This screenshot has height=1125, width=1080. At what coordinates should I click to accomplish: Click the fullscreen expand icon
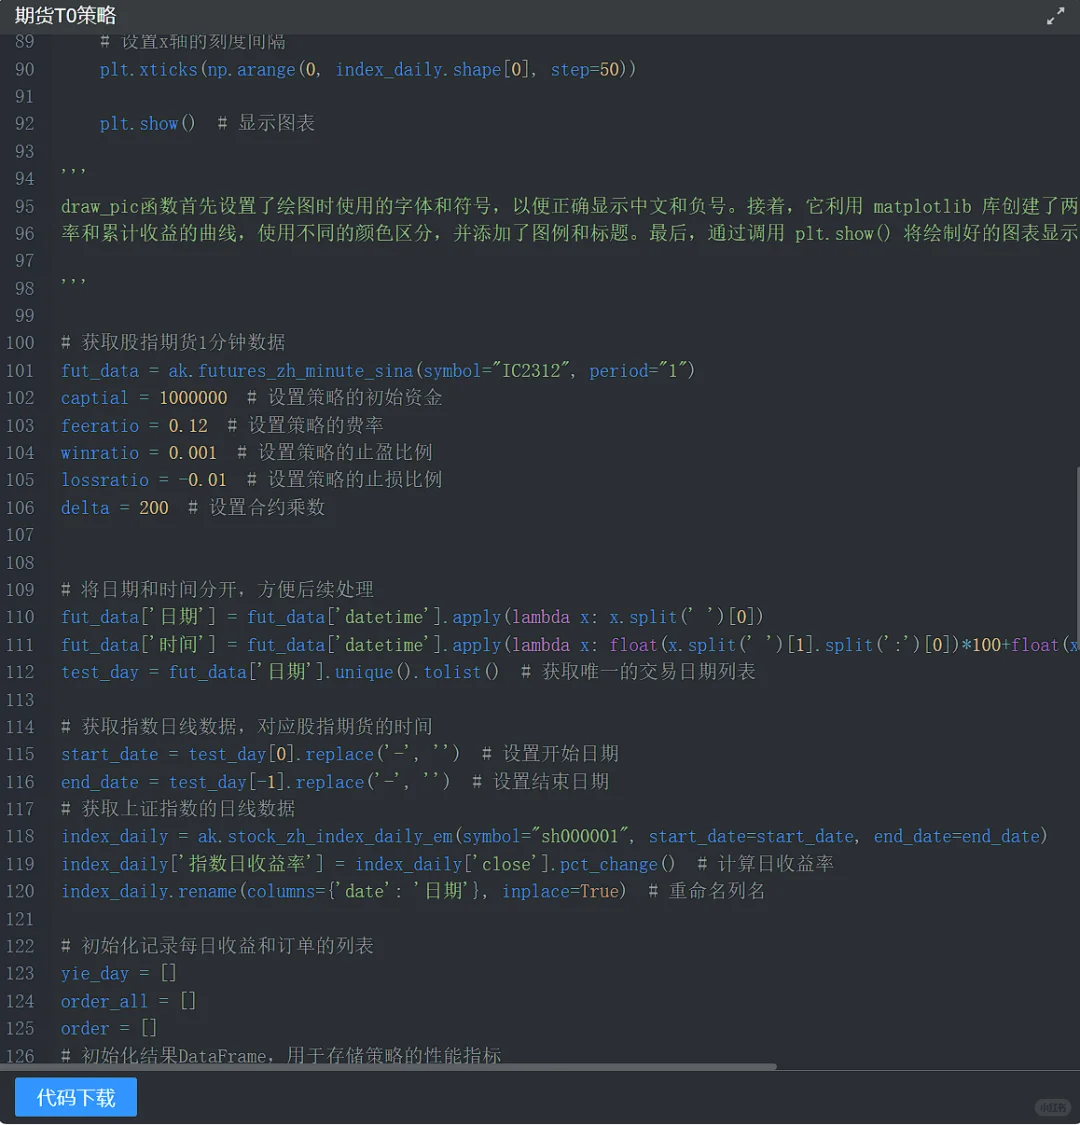tap(1055, 16)
